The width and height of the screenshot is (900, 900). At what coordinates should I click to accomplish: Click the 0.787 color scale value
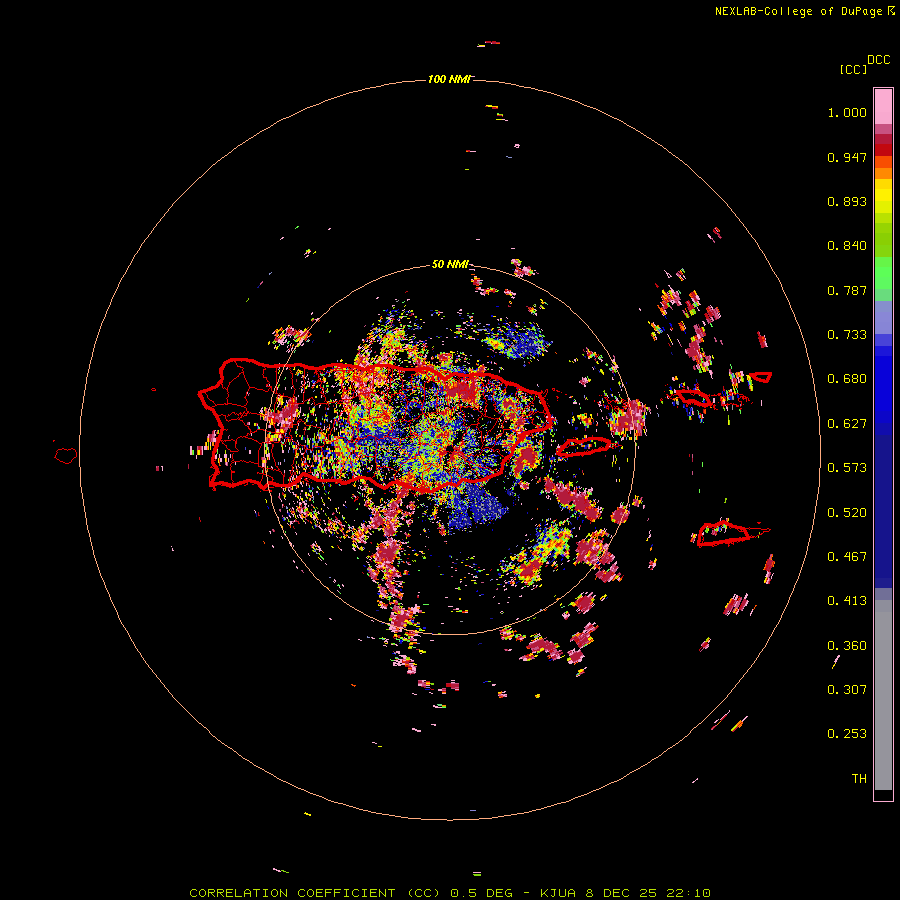pos(847,290)
